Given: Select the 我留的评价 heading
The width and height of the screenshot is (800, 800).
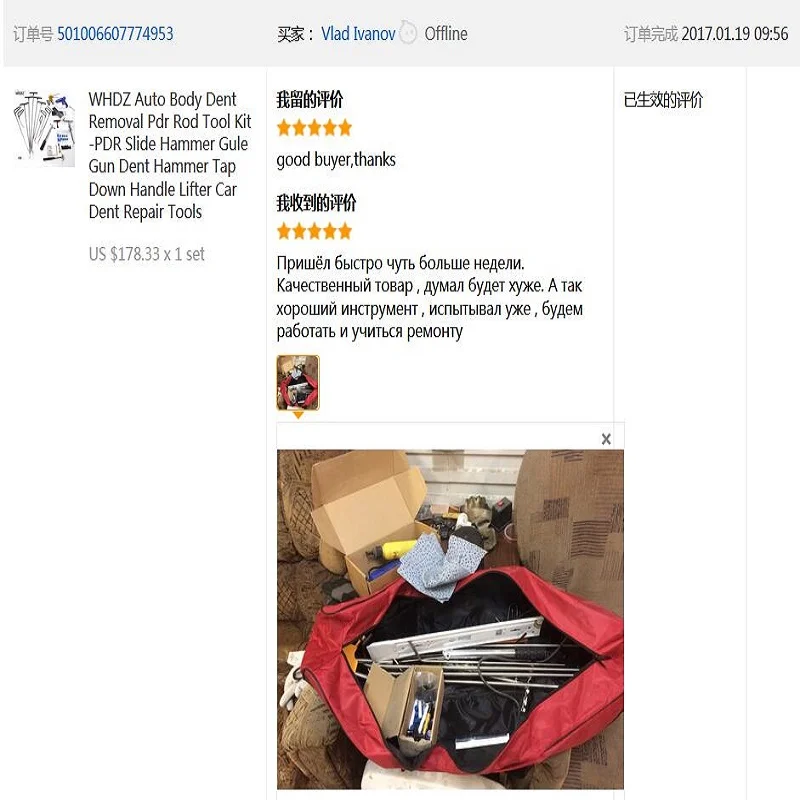Looking at the screenshot, I should coord(310,99).
